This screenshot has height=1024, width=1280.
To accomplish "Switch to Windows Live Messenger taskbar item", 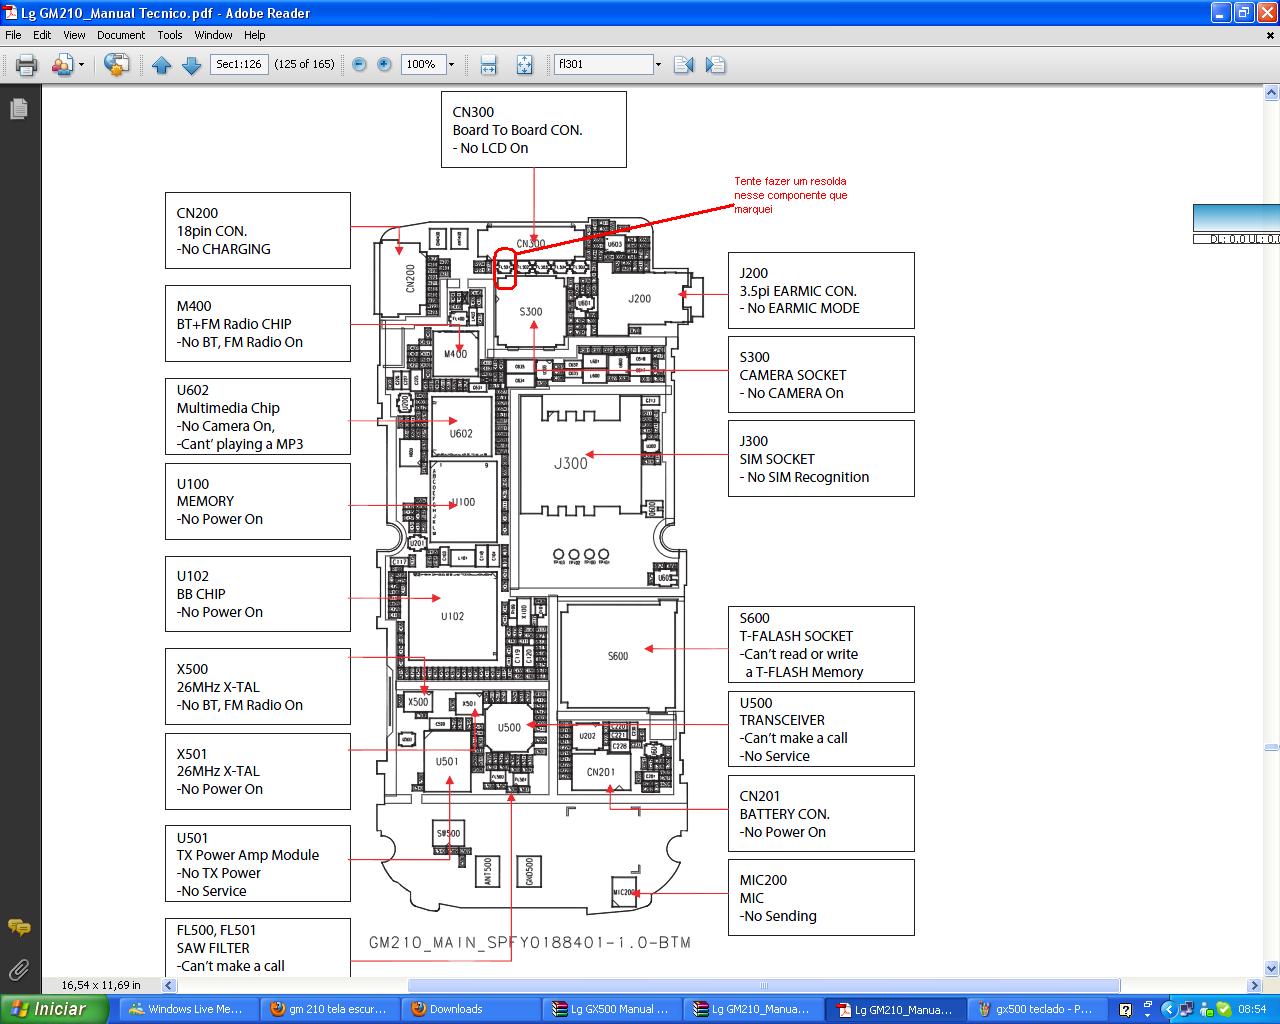I will tap(187, 1009).
